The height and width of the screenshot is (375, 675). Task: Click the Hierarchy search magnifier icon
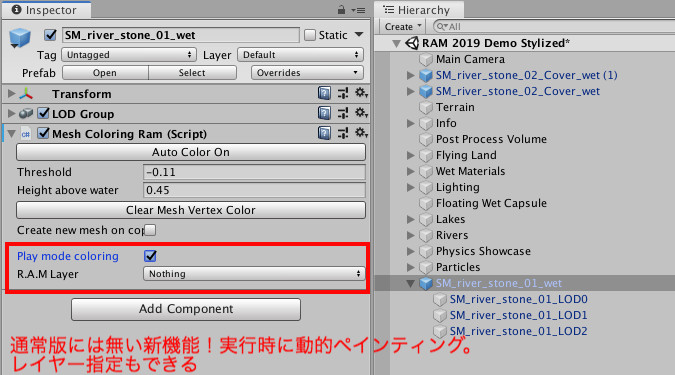pyautogui.click(x=441, y=27)
